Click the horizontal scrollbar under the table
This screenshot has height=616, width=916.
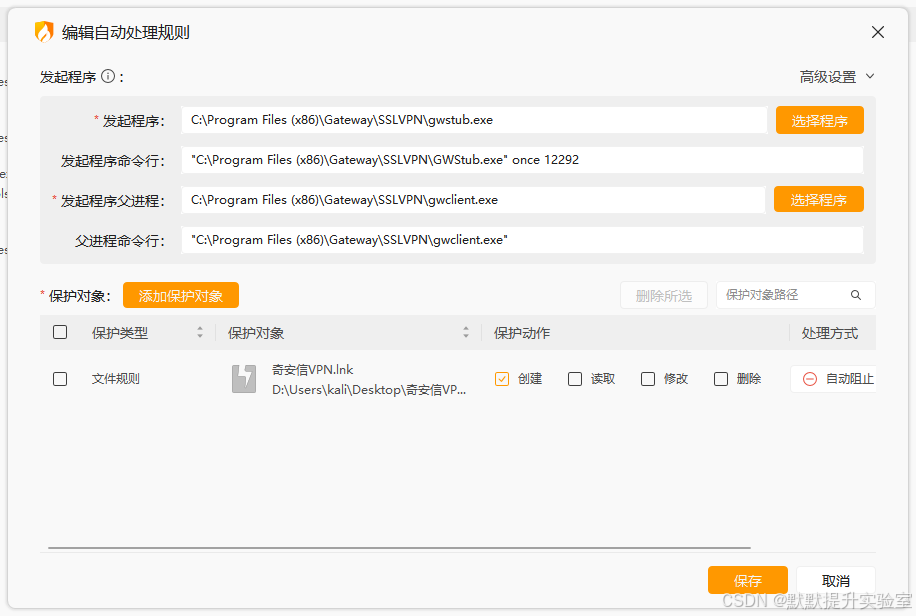click(399, 548)
